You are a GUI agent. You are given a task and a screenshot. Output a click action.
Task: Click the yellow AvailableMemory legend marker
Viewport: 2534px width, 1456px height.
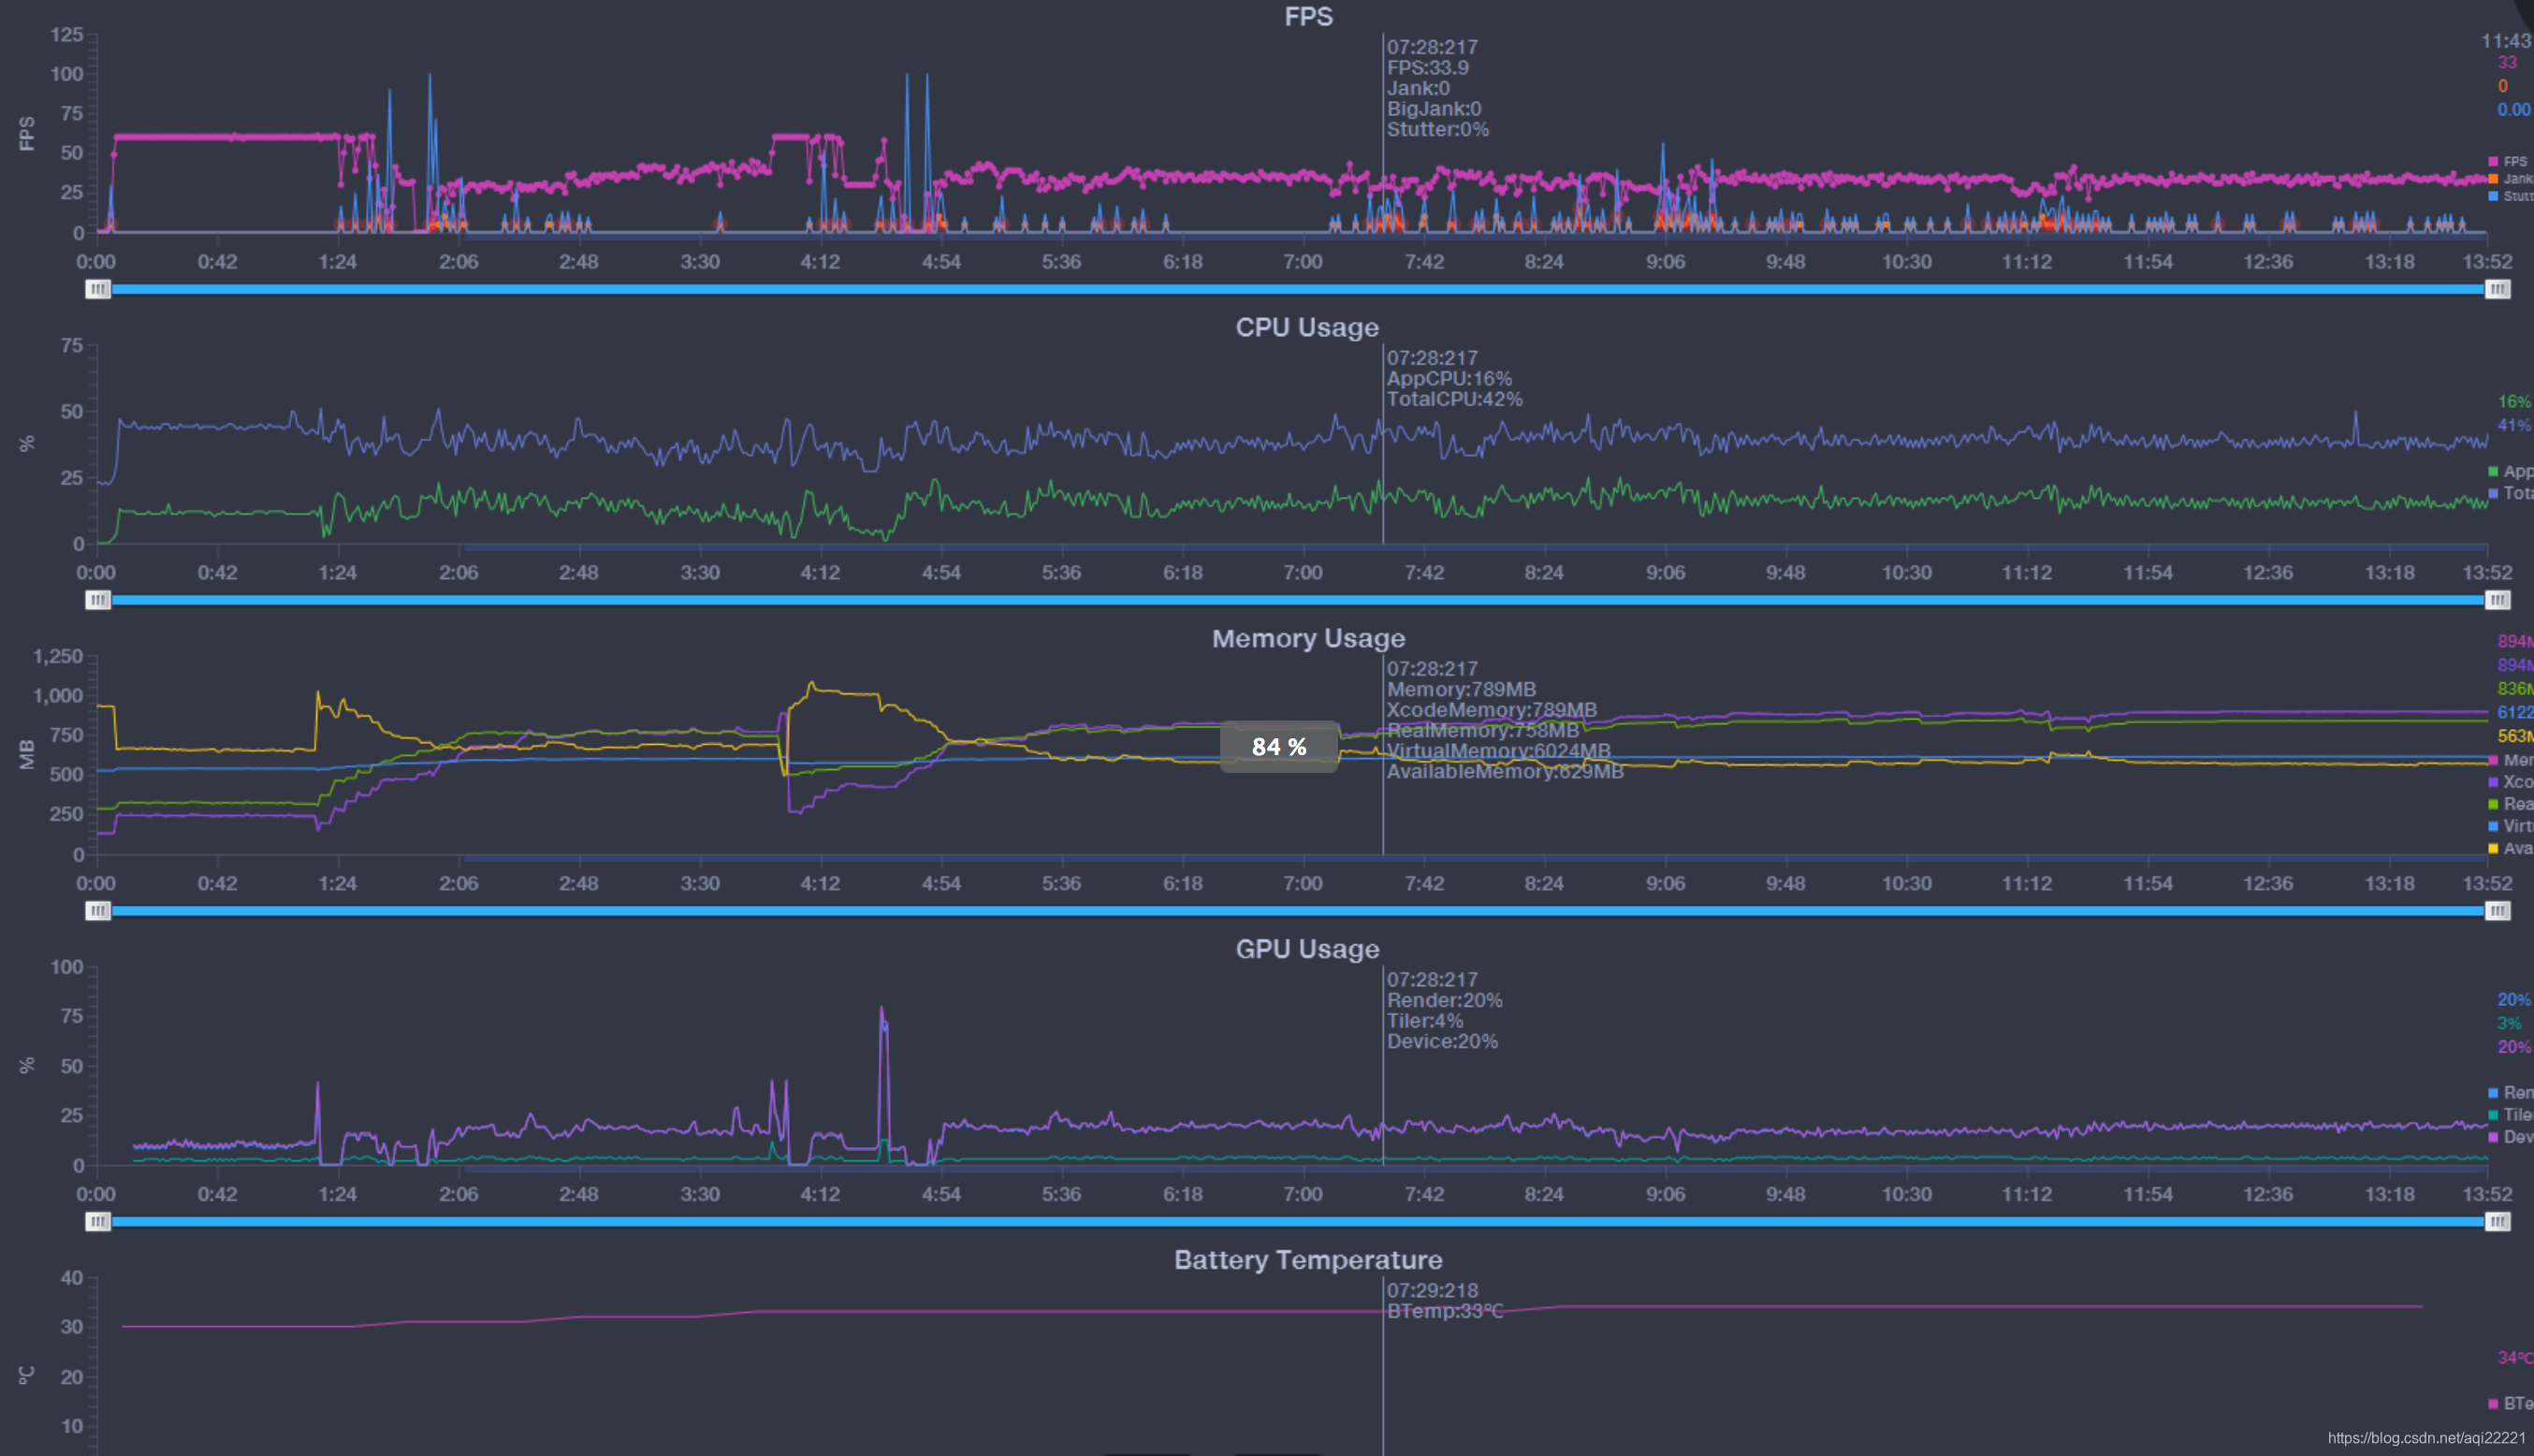click(x=2493, y=848)
